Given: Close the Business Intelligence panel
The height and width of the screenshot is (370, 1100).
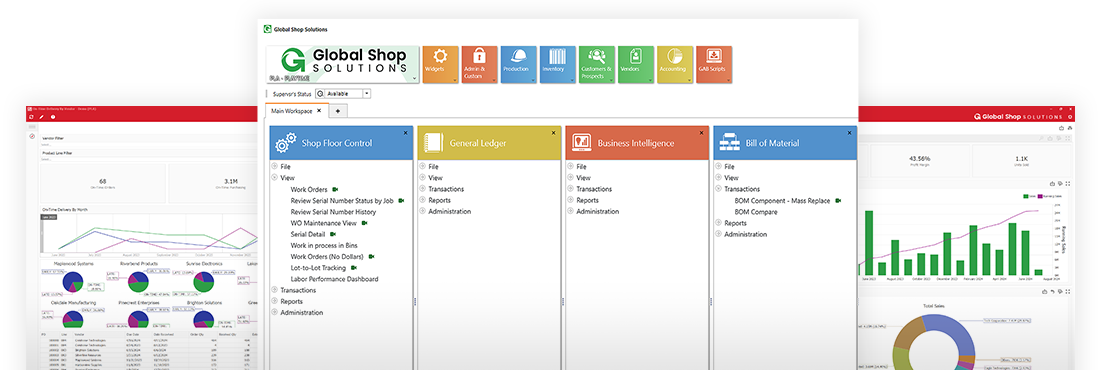Looking at the screenshot, I should [x=702, y=132].
